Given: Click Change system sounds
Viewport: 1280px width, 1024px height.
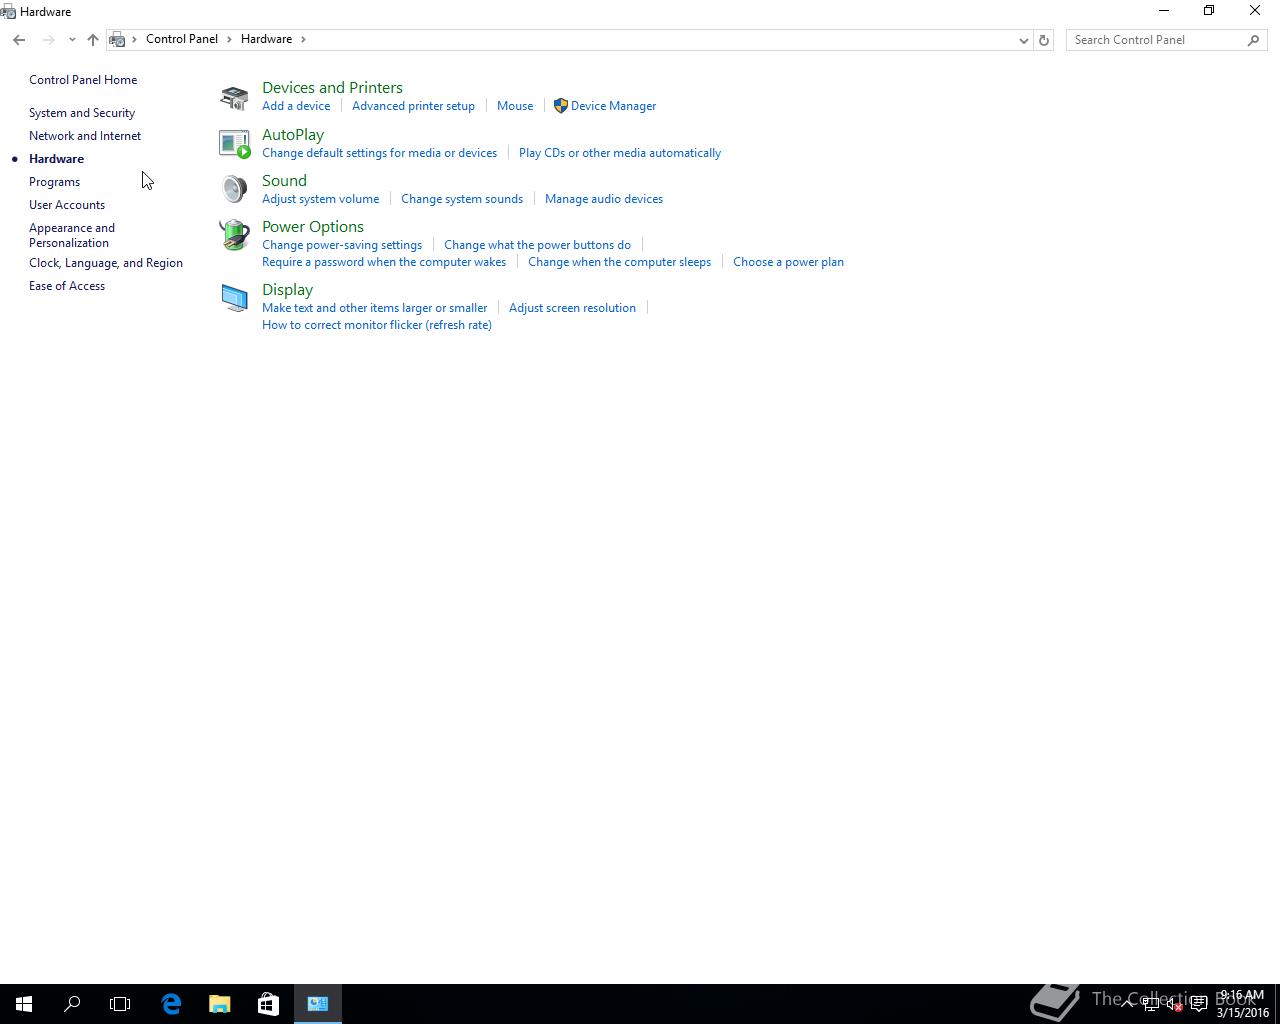Looking at the screenshot, I should pyautogui.click(x=462, y=199).
